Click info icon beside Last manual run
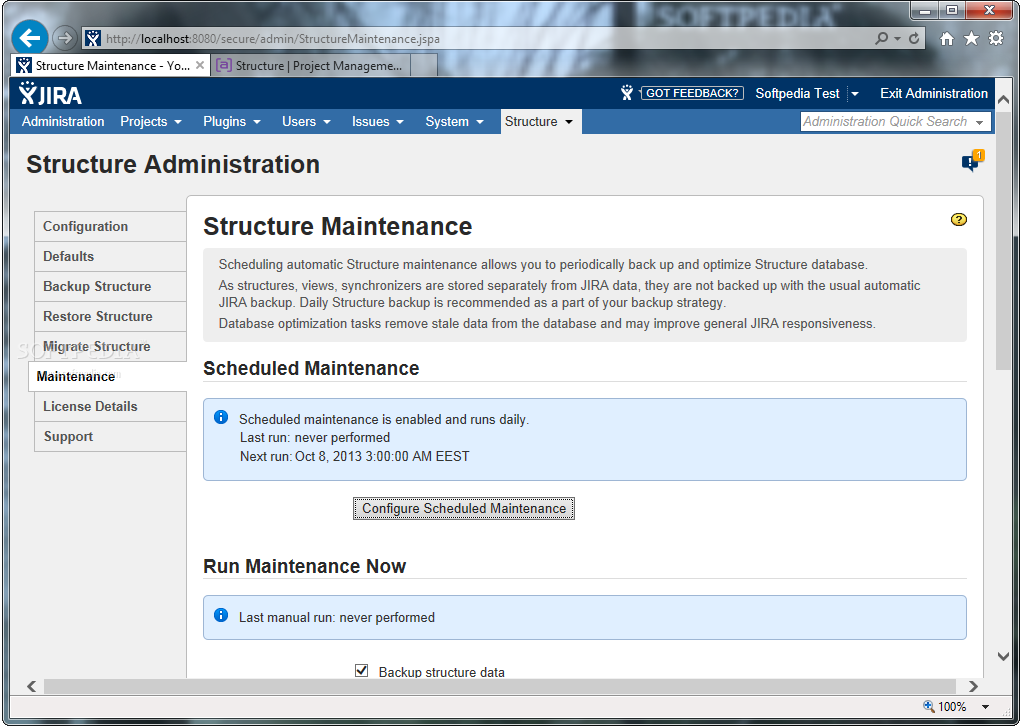 (x=221, y=615)
